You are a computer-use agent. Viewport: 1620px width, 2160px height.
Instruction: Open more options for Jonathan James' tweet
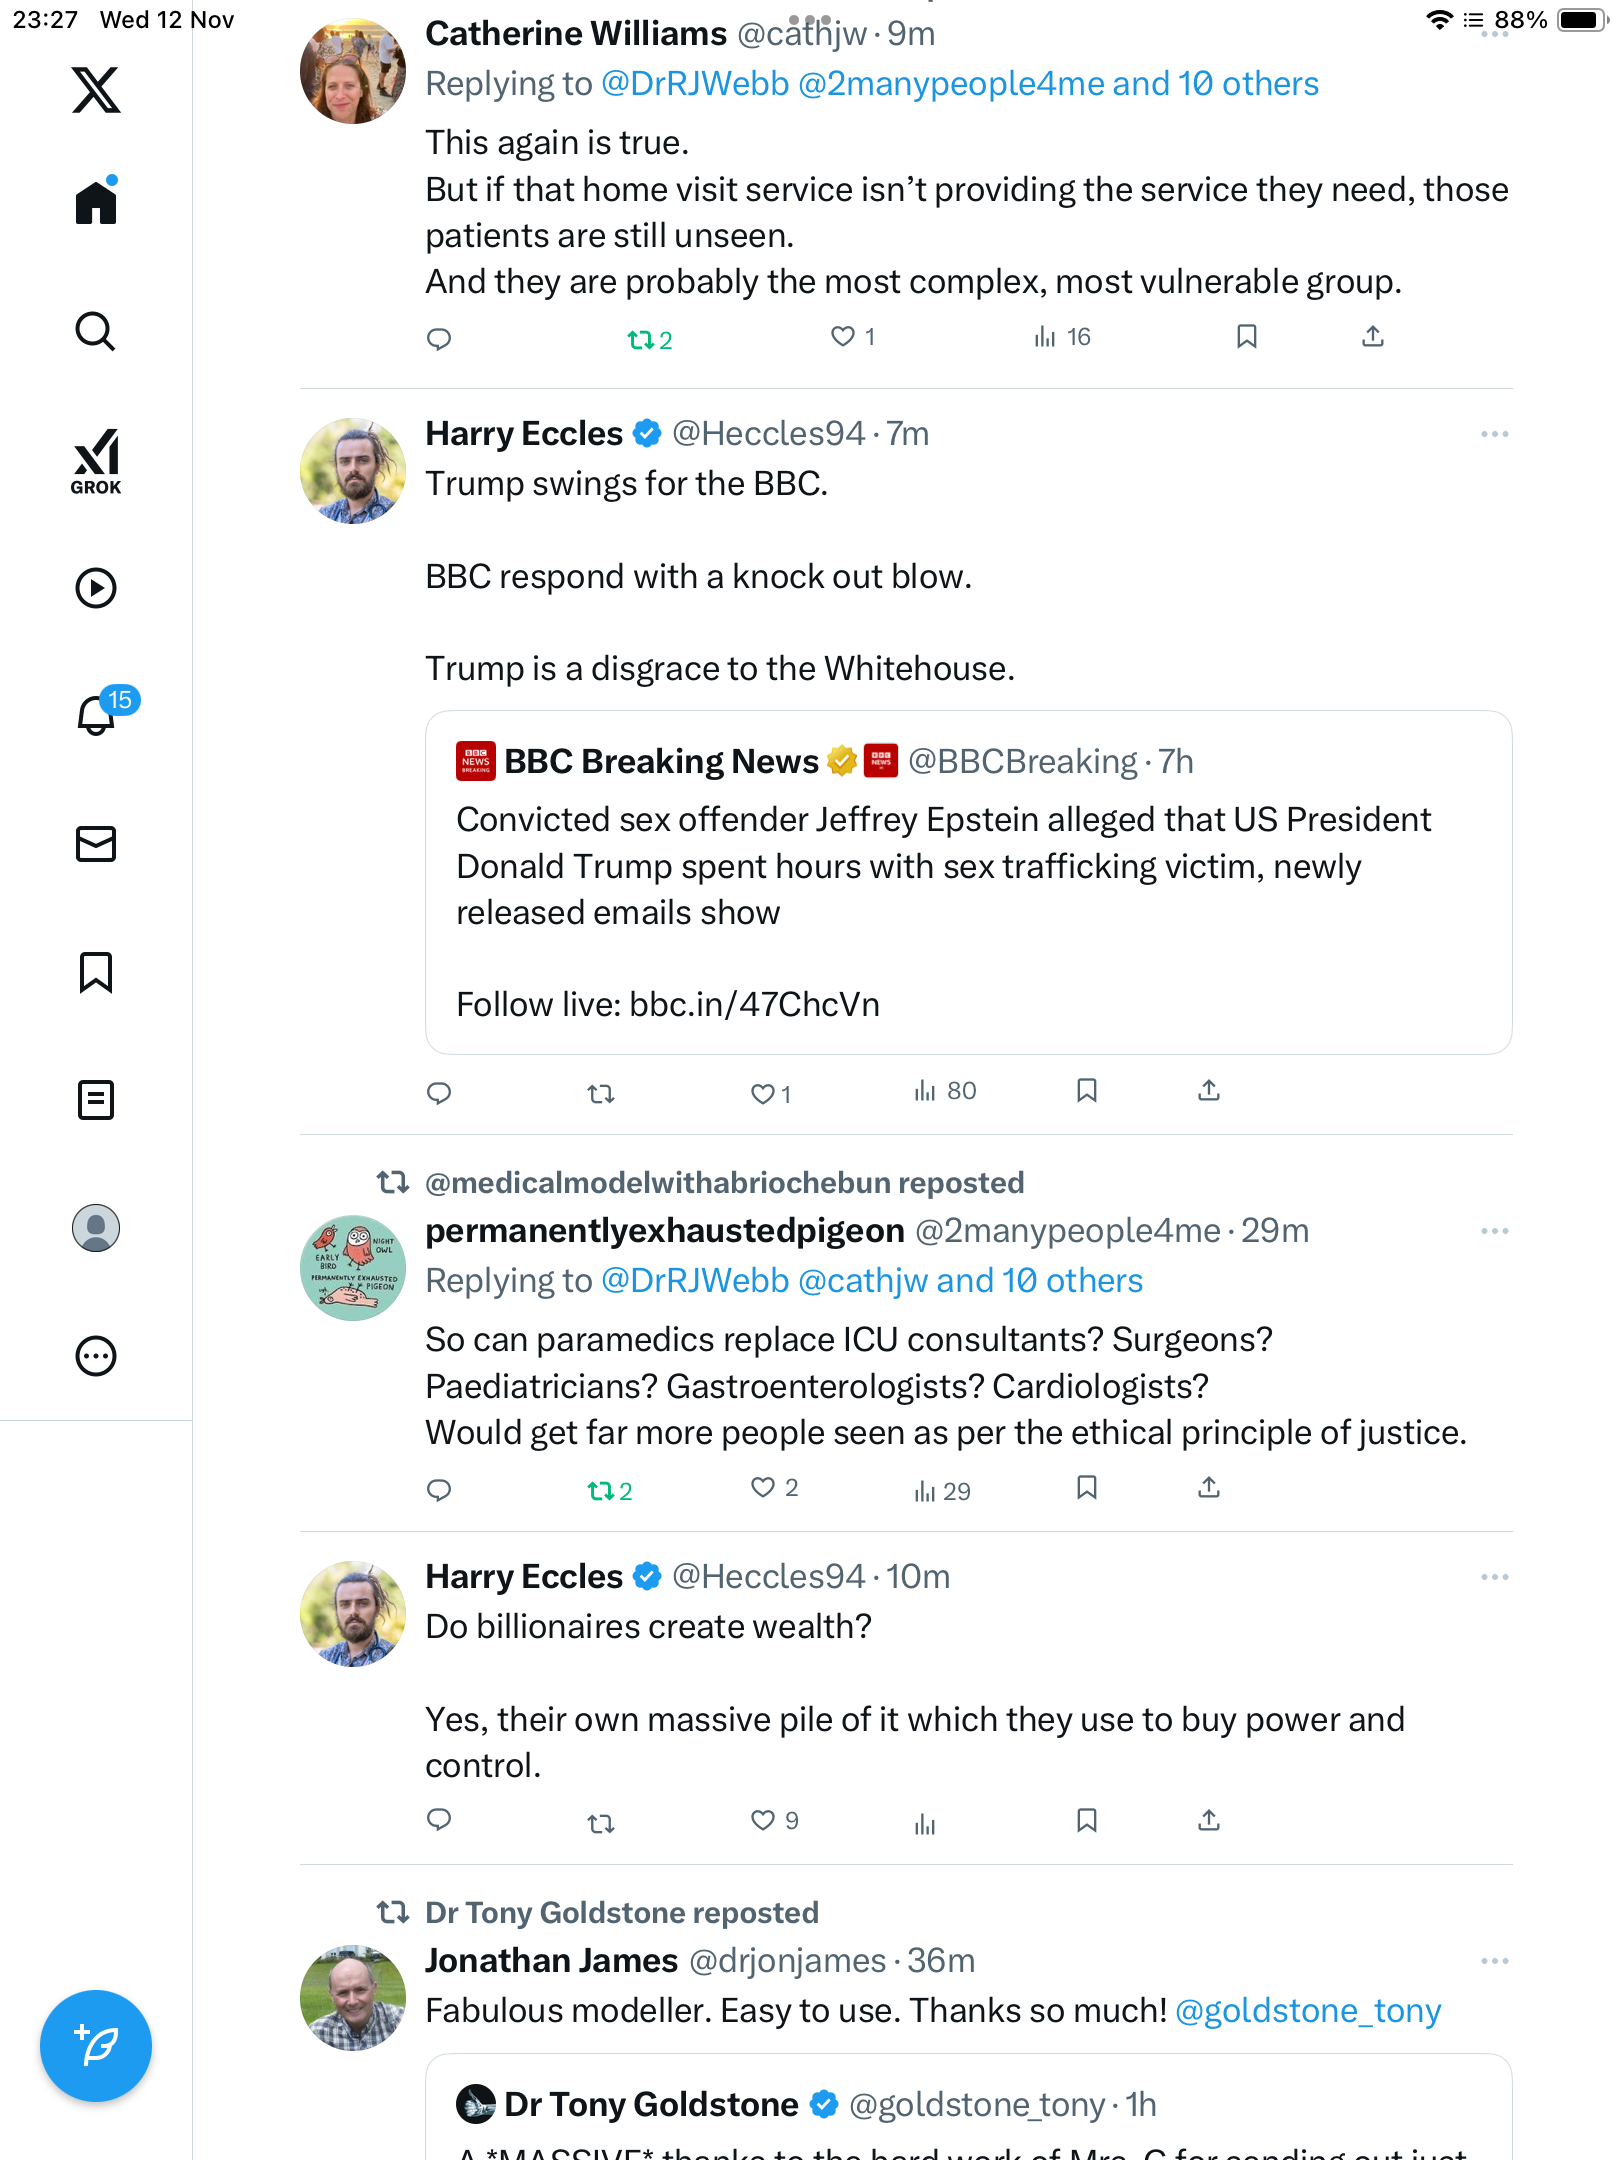coord(1494,1961)
